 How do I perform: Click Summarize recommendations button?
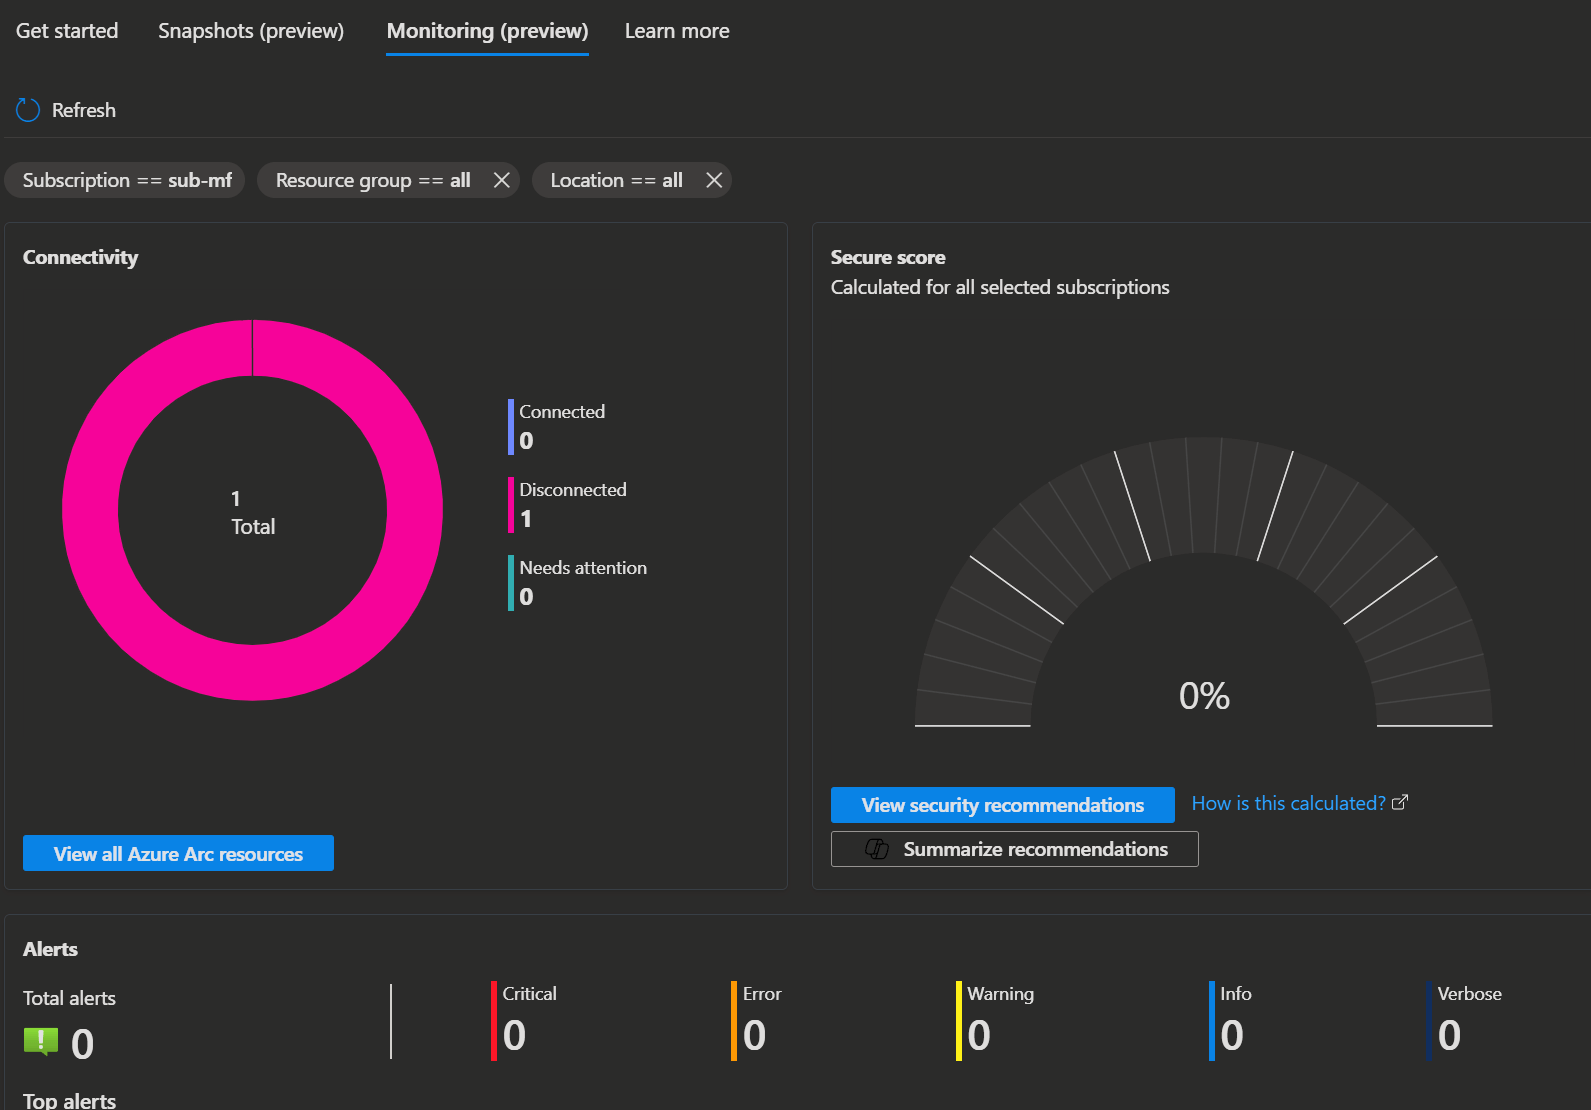(x=1014, y=849)
